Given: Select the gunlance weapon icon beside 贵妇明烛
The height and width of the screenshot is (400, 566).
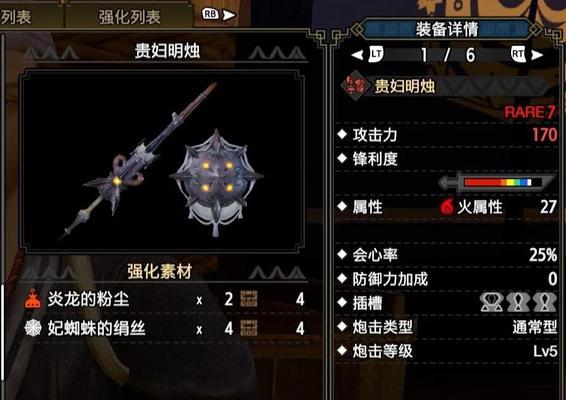Looking at the screenshot, I should tap(357, 86).
